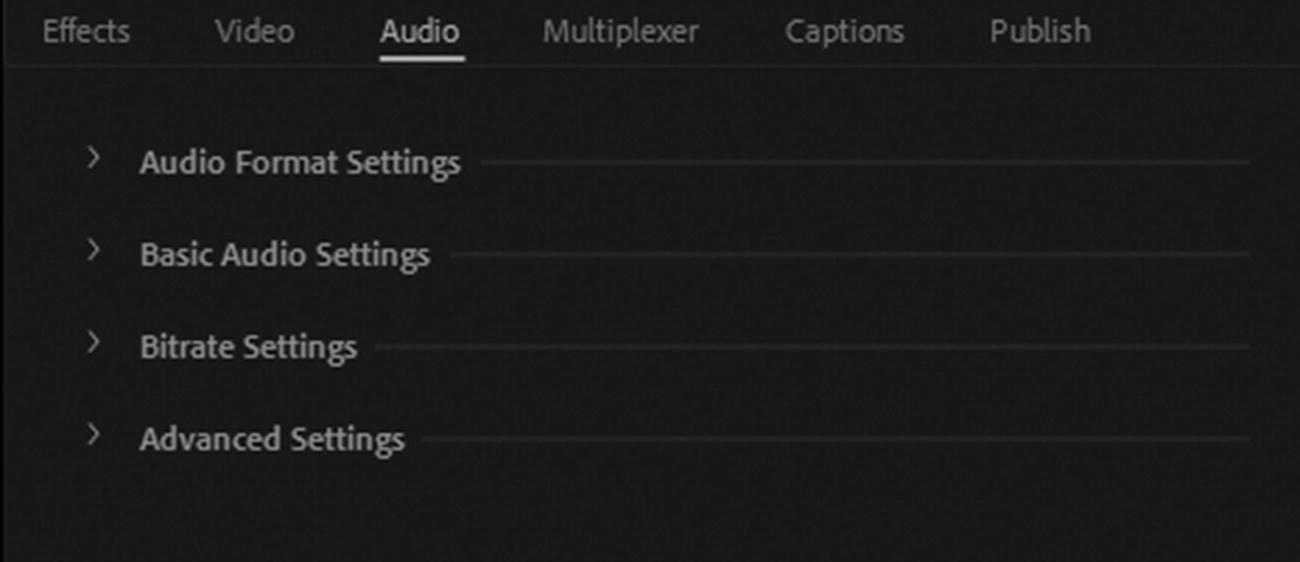
Task: Expand the Advanced Settings chevron
Action: [x=93, y=435]
